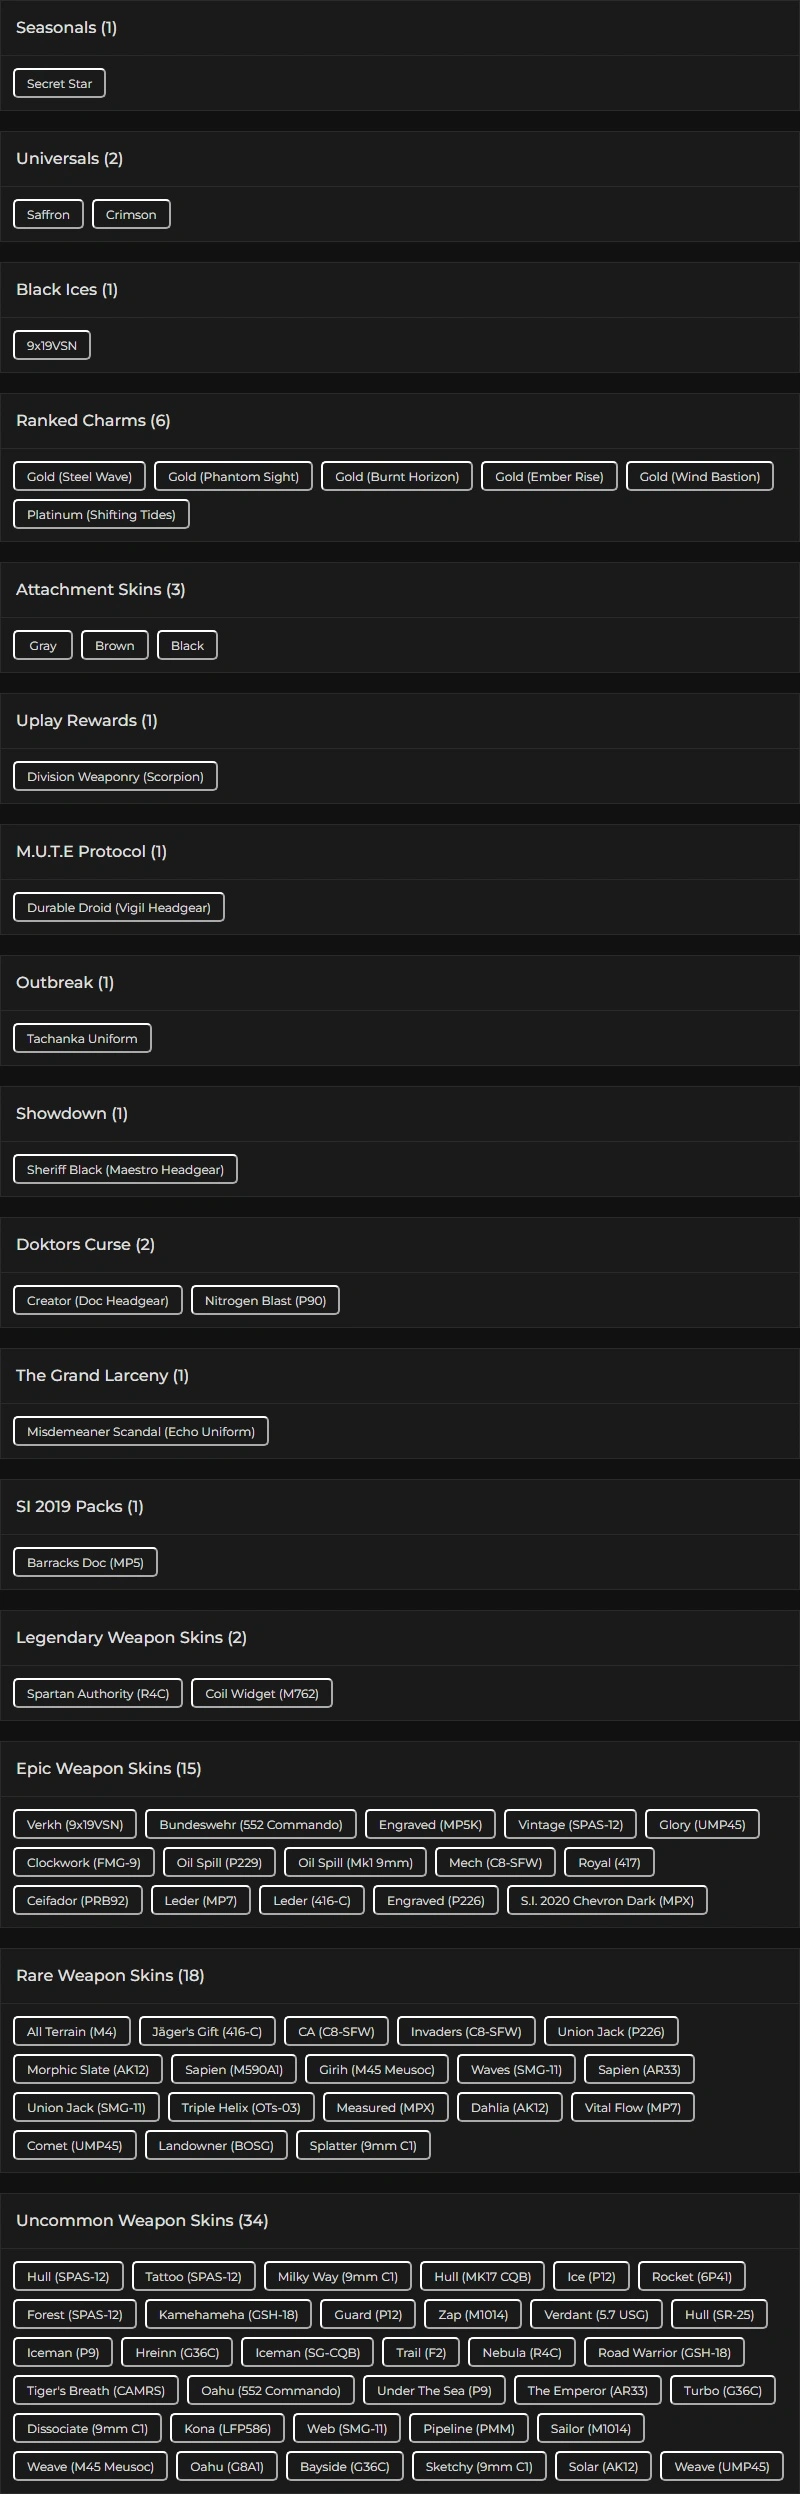The width and height of the screenshot is (800, 2494).
Task: Click the Kamehameha (GSH-18) skin tag
Action: [x=228, y=2315]
